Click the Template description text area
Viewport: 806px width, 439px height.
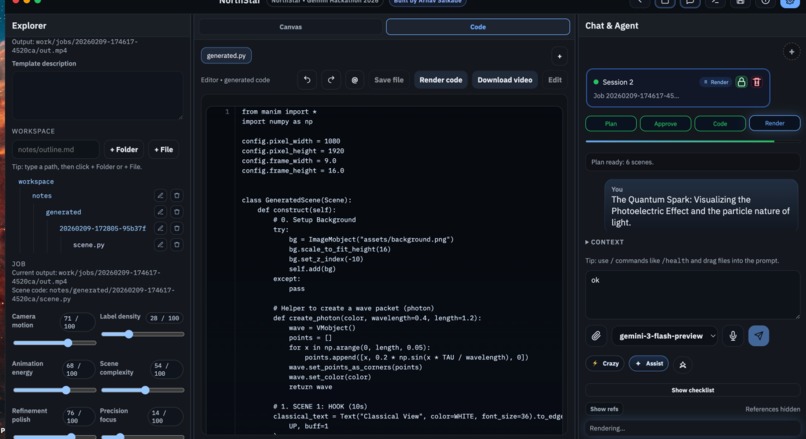(x=97, y=96)
